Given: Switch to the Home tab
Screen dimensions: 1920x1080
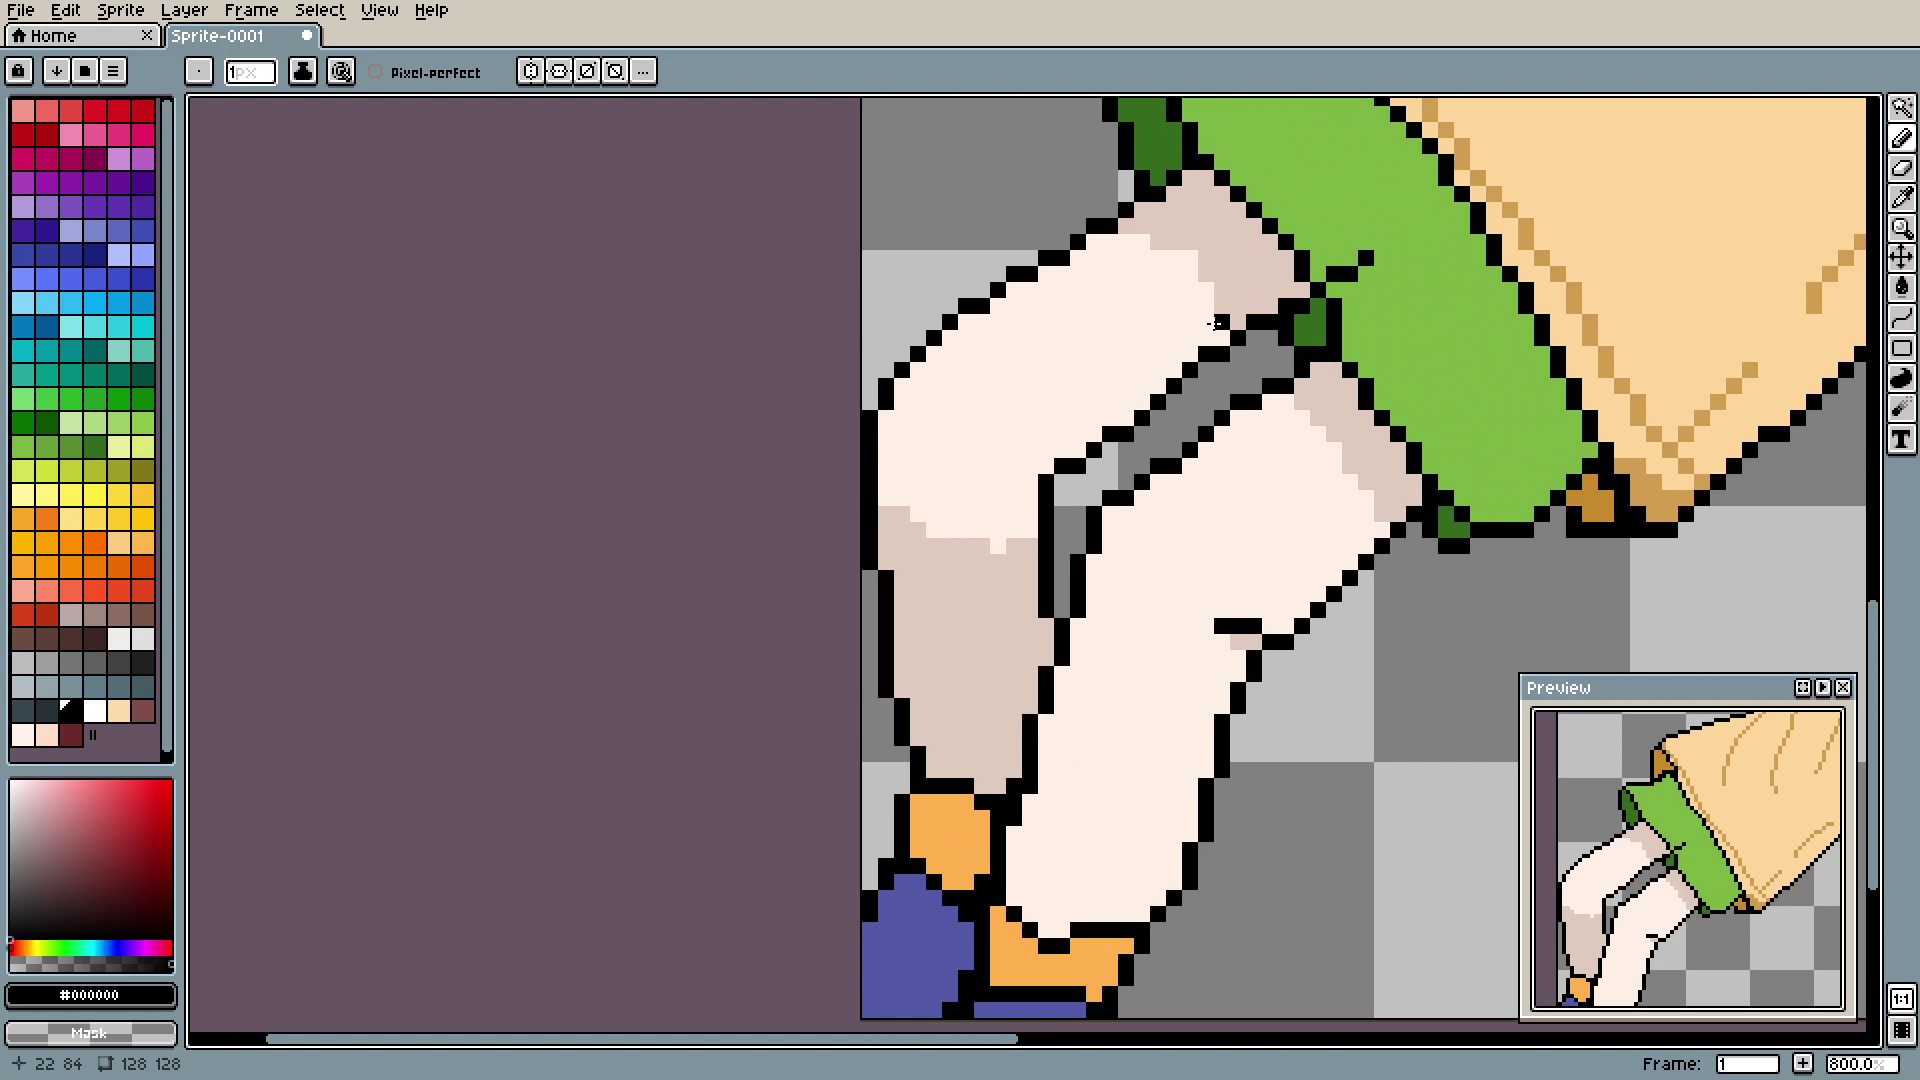Looking at the screenshot, I should click(x=53, y=36).
